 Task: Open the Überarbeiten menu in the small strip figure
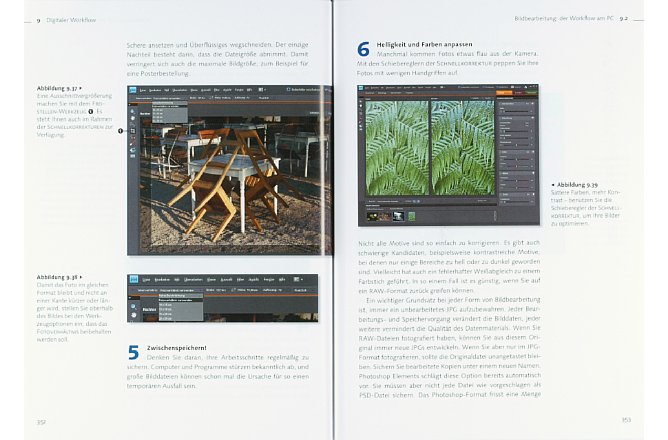(x=193, y=280)
